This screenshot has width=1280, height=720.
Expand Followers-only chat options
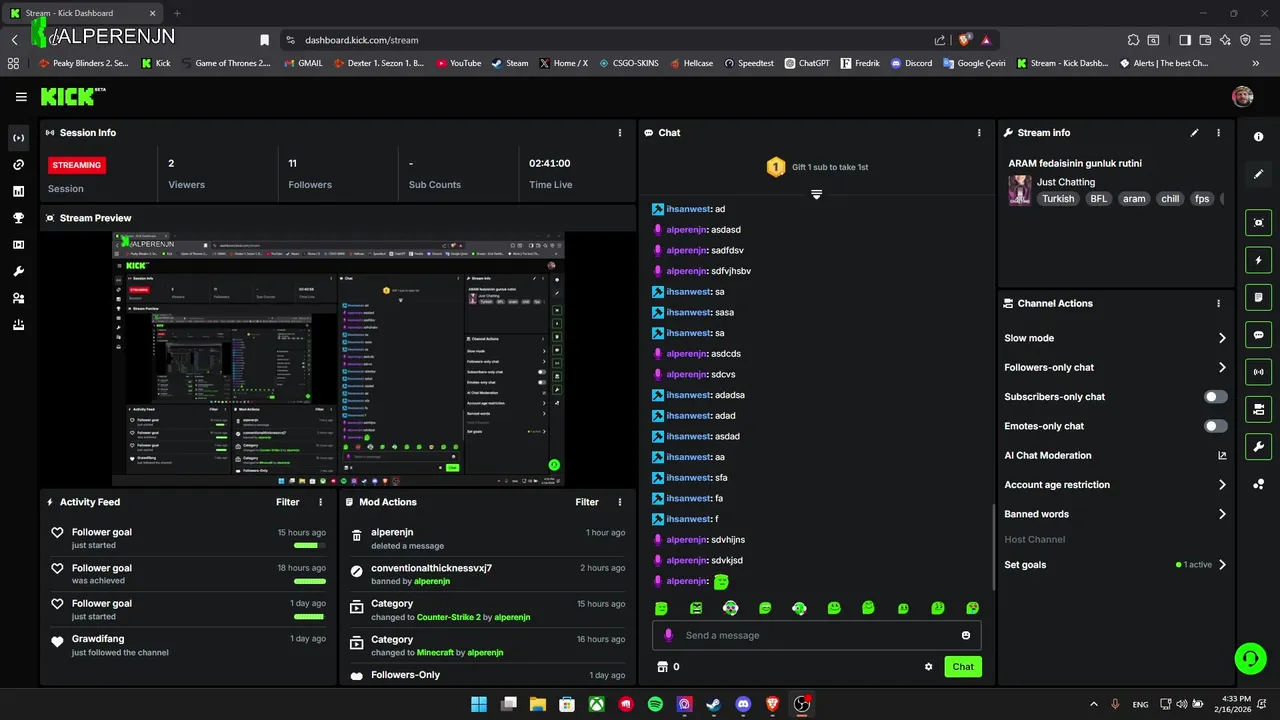coord(1222,367)
